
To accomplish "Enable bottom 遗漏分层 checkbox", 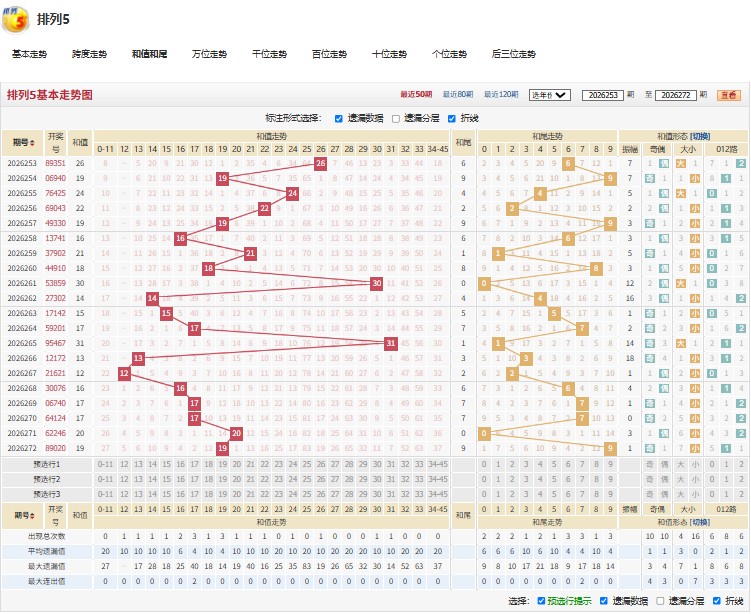I will (660, 601).
